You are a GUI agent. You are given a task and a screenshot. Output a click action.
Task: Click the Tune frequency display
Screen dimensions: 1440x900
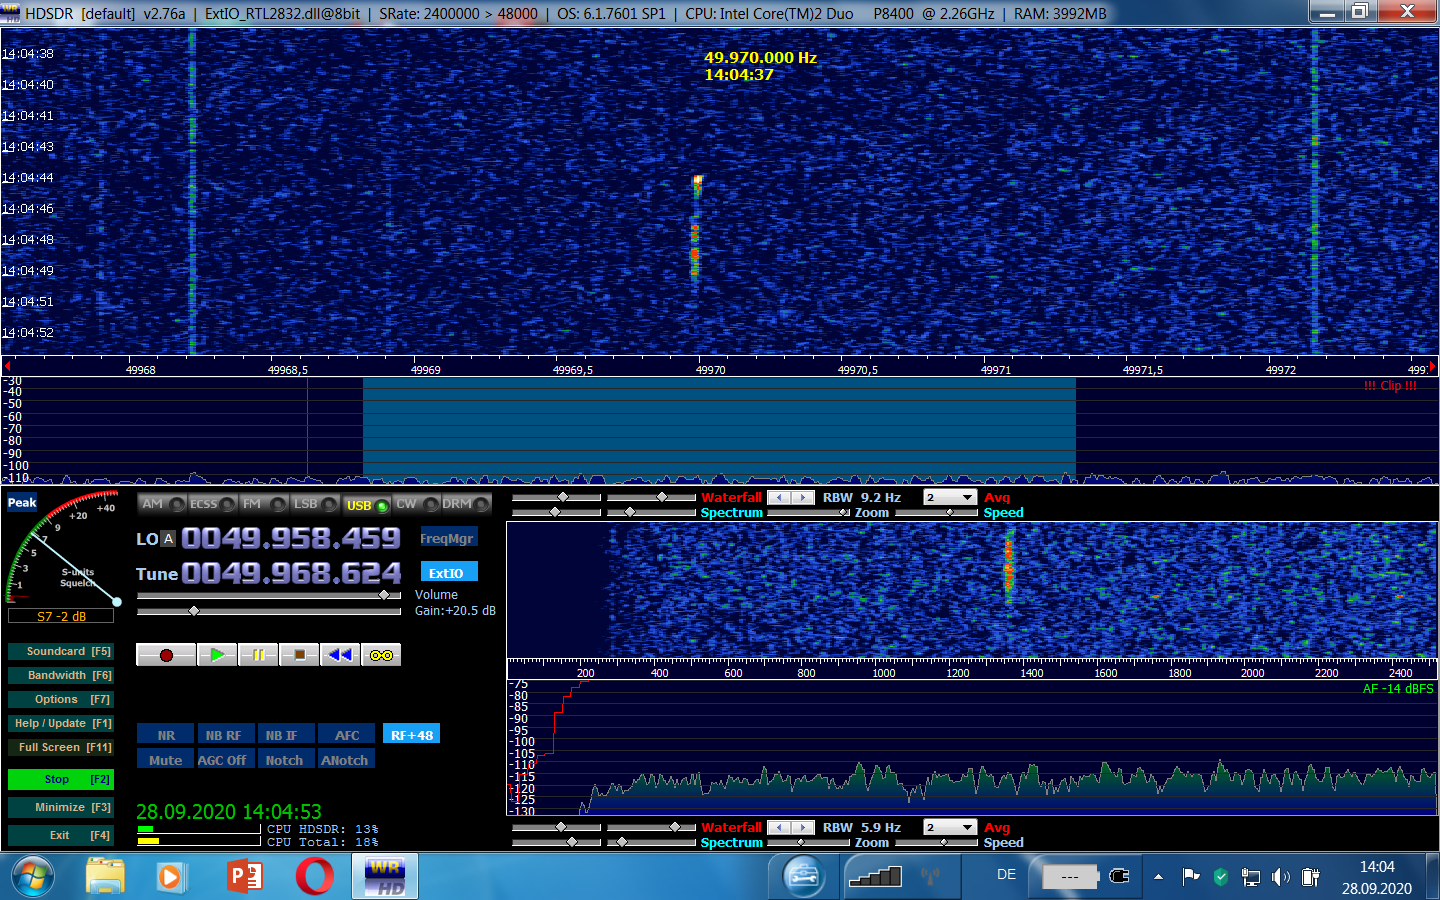[x=291, y=573]
